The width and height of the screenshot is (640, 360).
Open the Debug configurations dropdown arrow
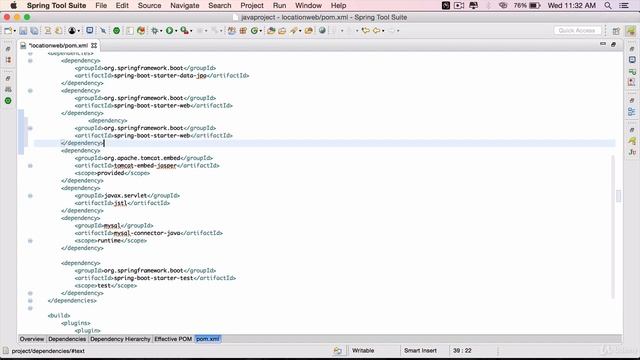pos(161,31)
